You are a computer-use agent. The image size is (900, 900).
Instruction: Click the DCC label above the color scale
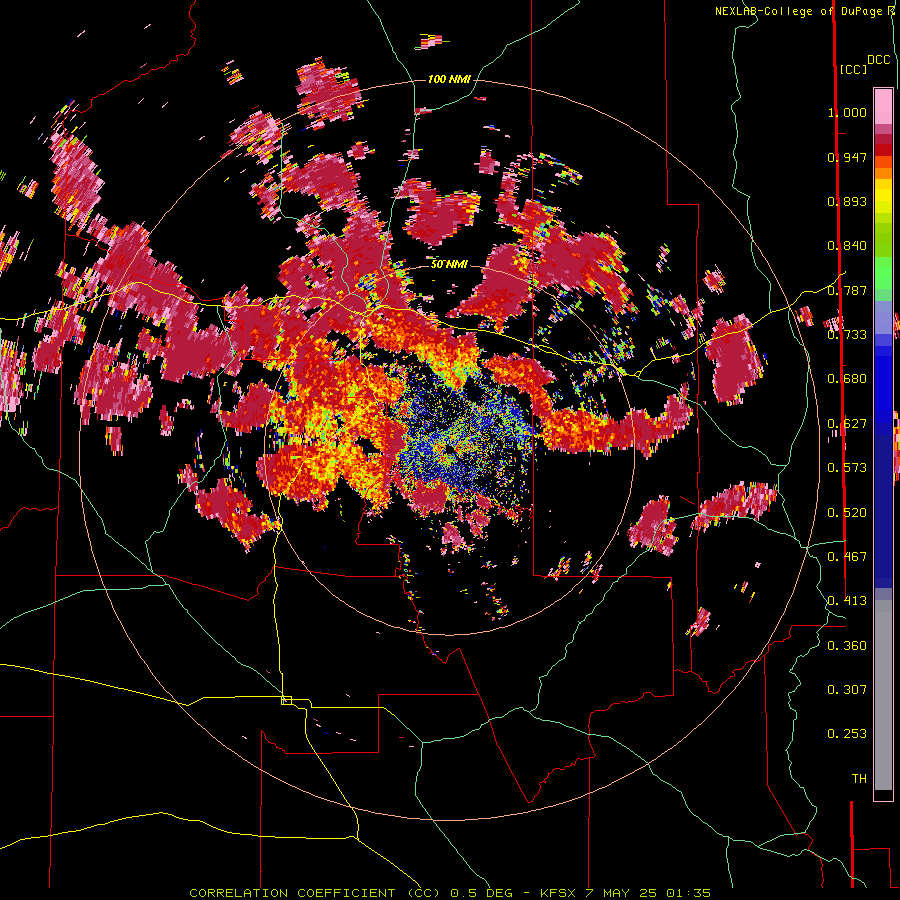(x=879, y=60)
